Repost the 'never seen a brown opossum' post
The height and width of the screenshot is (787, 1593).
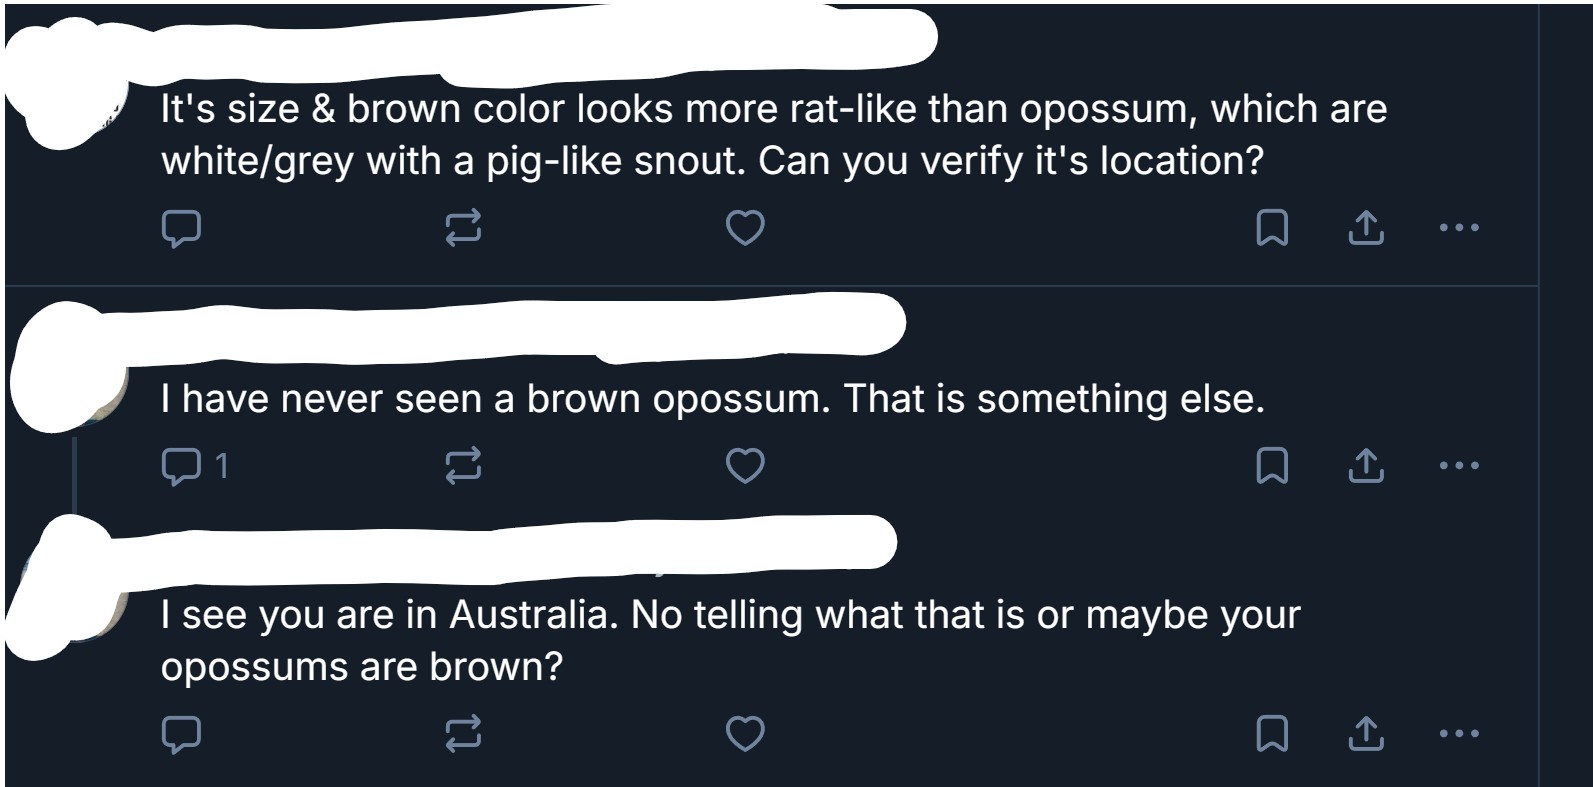pyautogui.click(x=463, y=465)
